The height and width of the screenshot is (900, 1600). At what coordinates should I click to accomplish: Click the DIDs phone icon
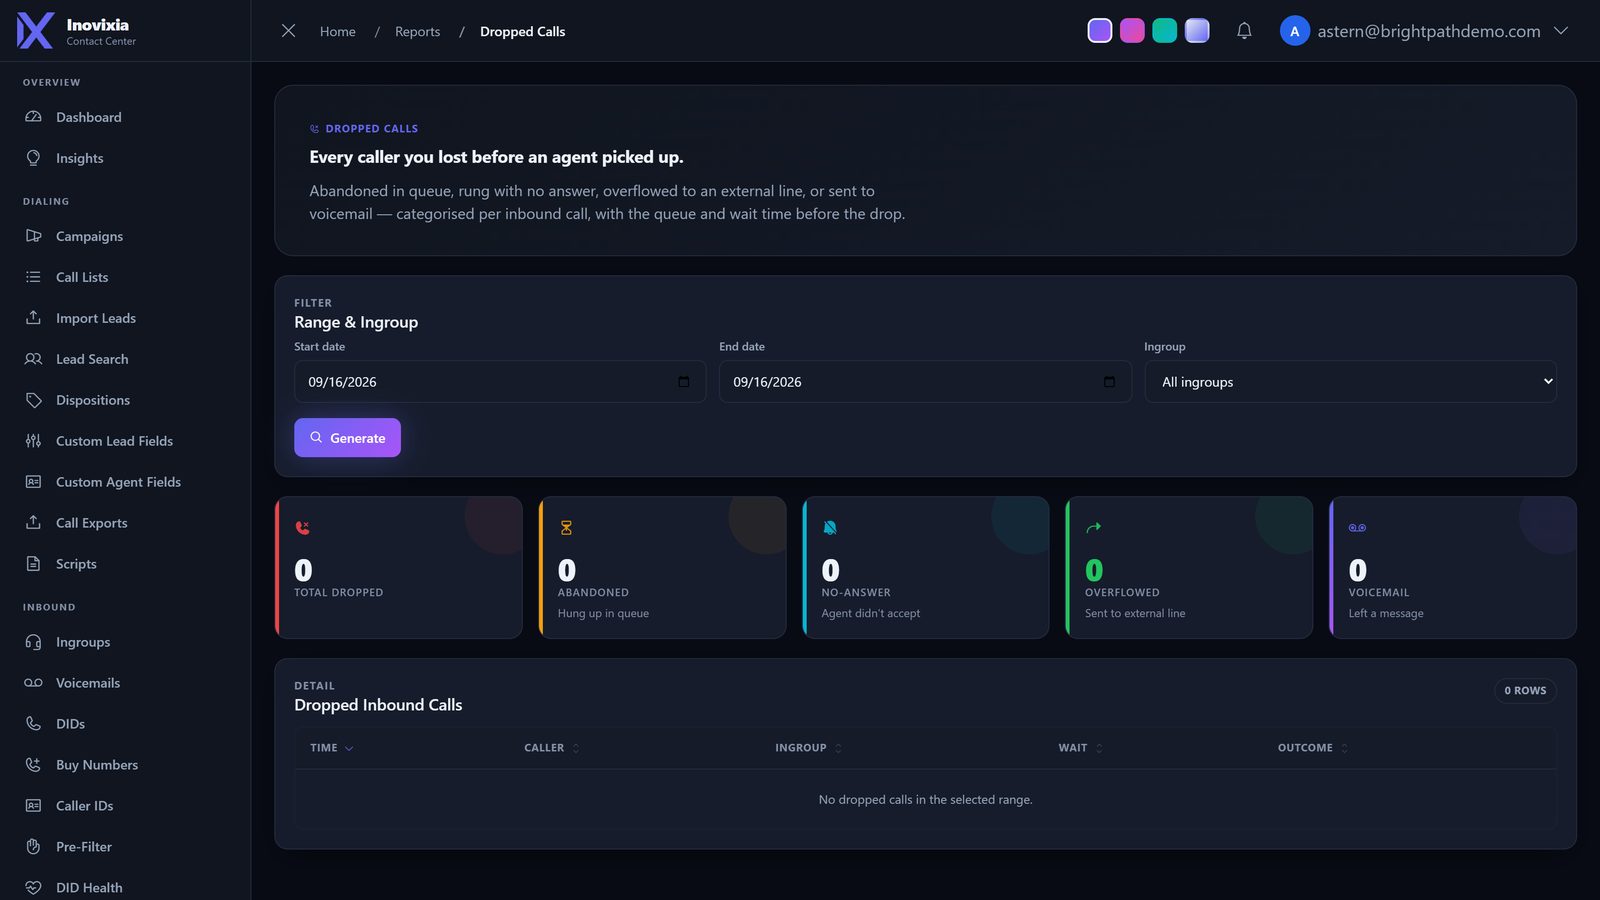tap(33, 724)
